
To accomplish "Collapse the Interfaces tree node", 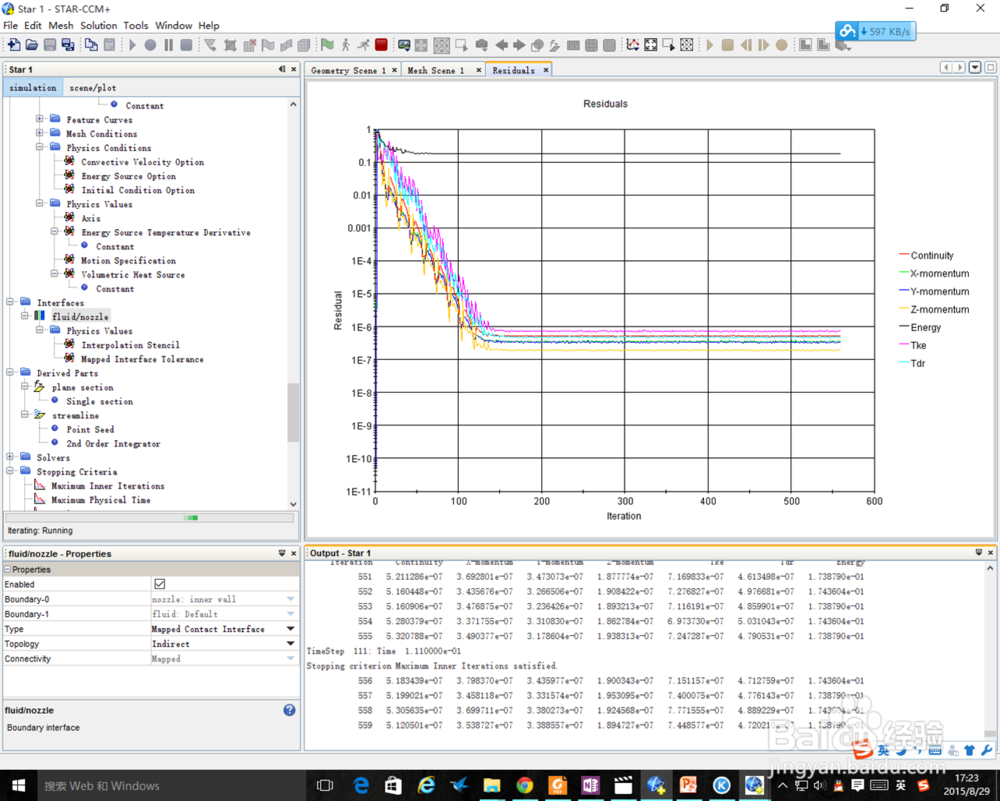I will [10, 302].
